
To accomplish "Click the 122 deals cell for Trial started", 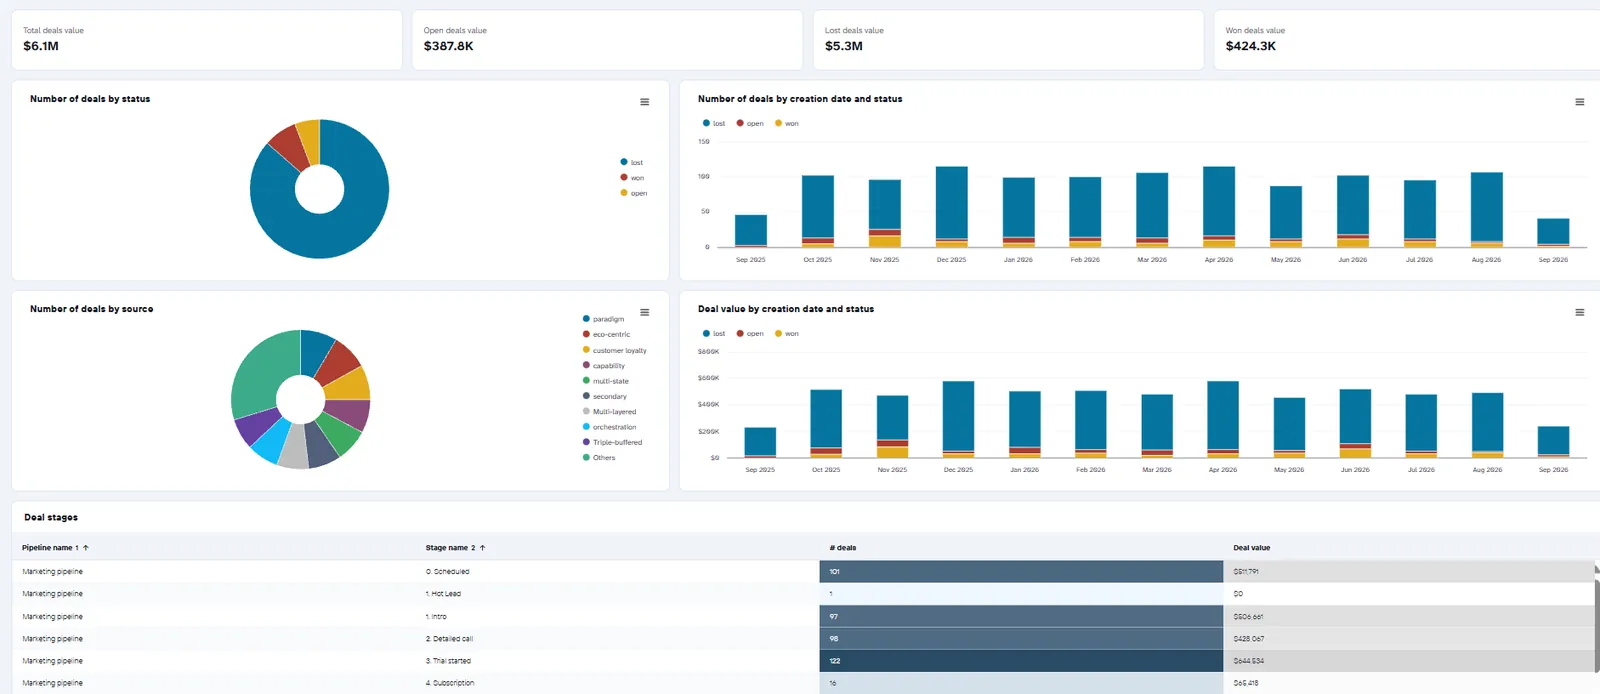I will pyautogui.click(x=1021, y=661).
